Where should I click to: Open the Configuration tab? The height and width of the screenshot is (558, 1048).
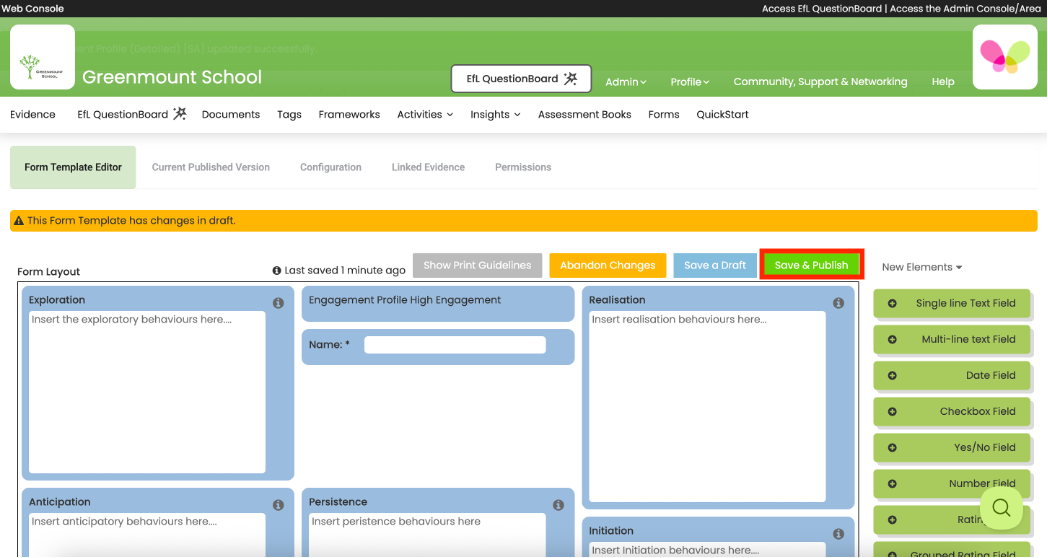tap(331, 167)
